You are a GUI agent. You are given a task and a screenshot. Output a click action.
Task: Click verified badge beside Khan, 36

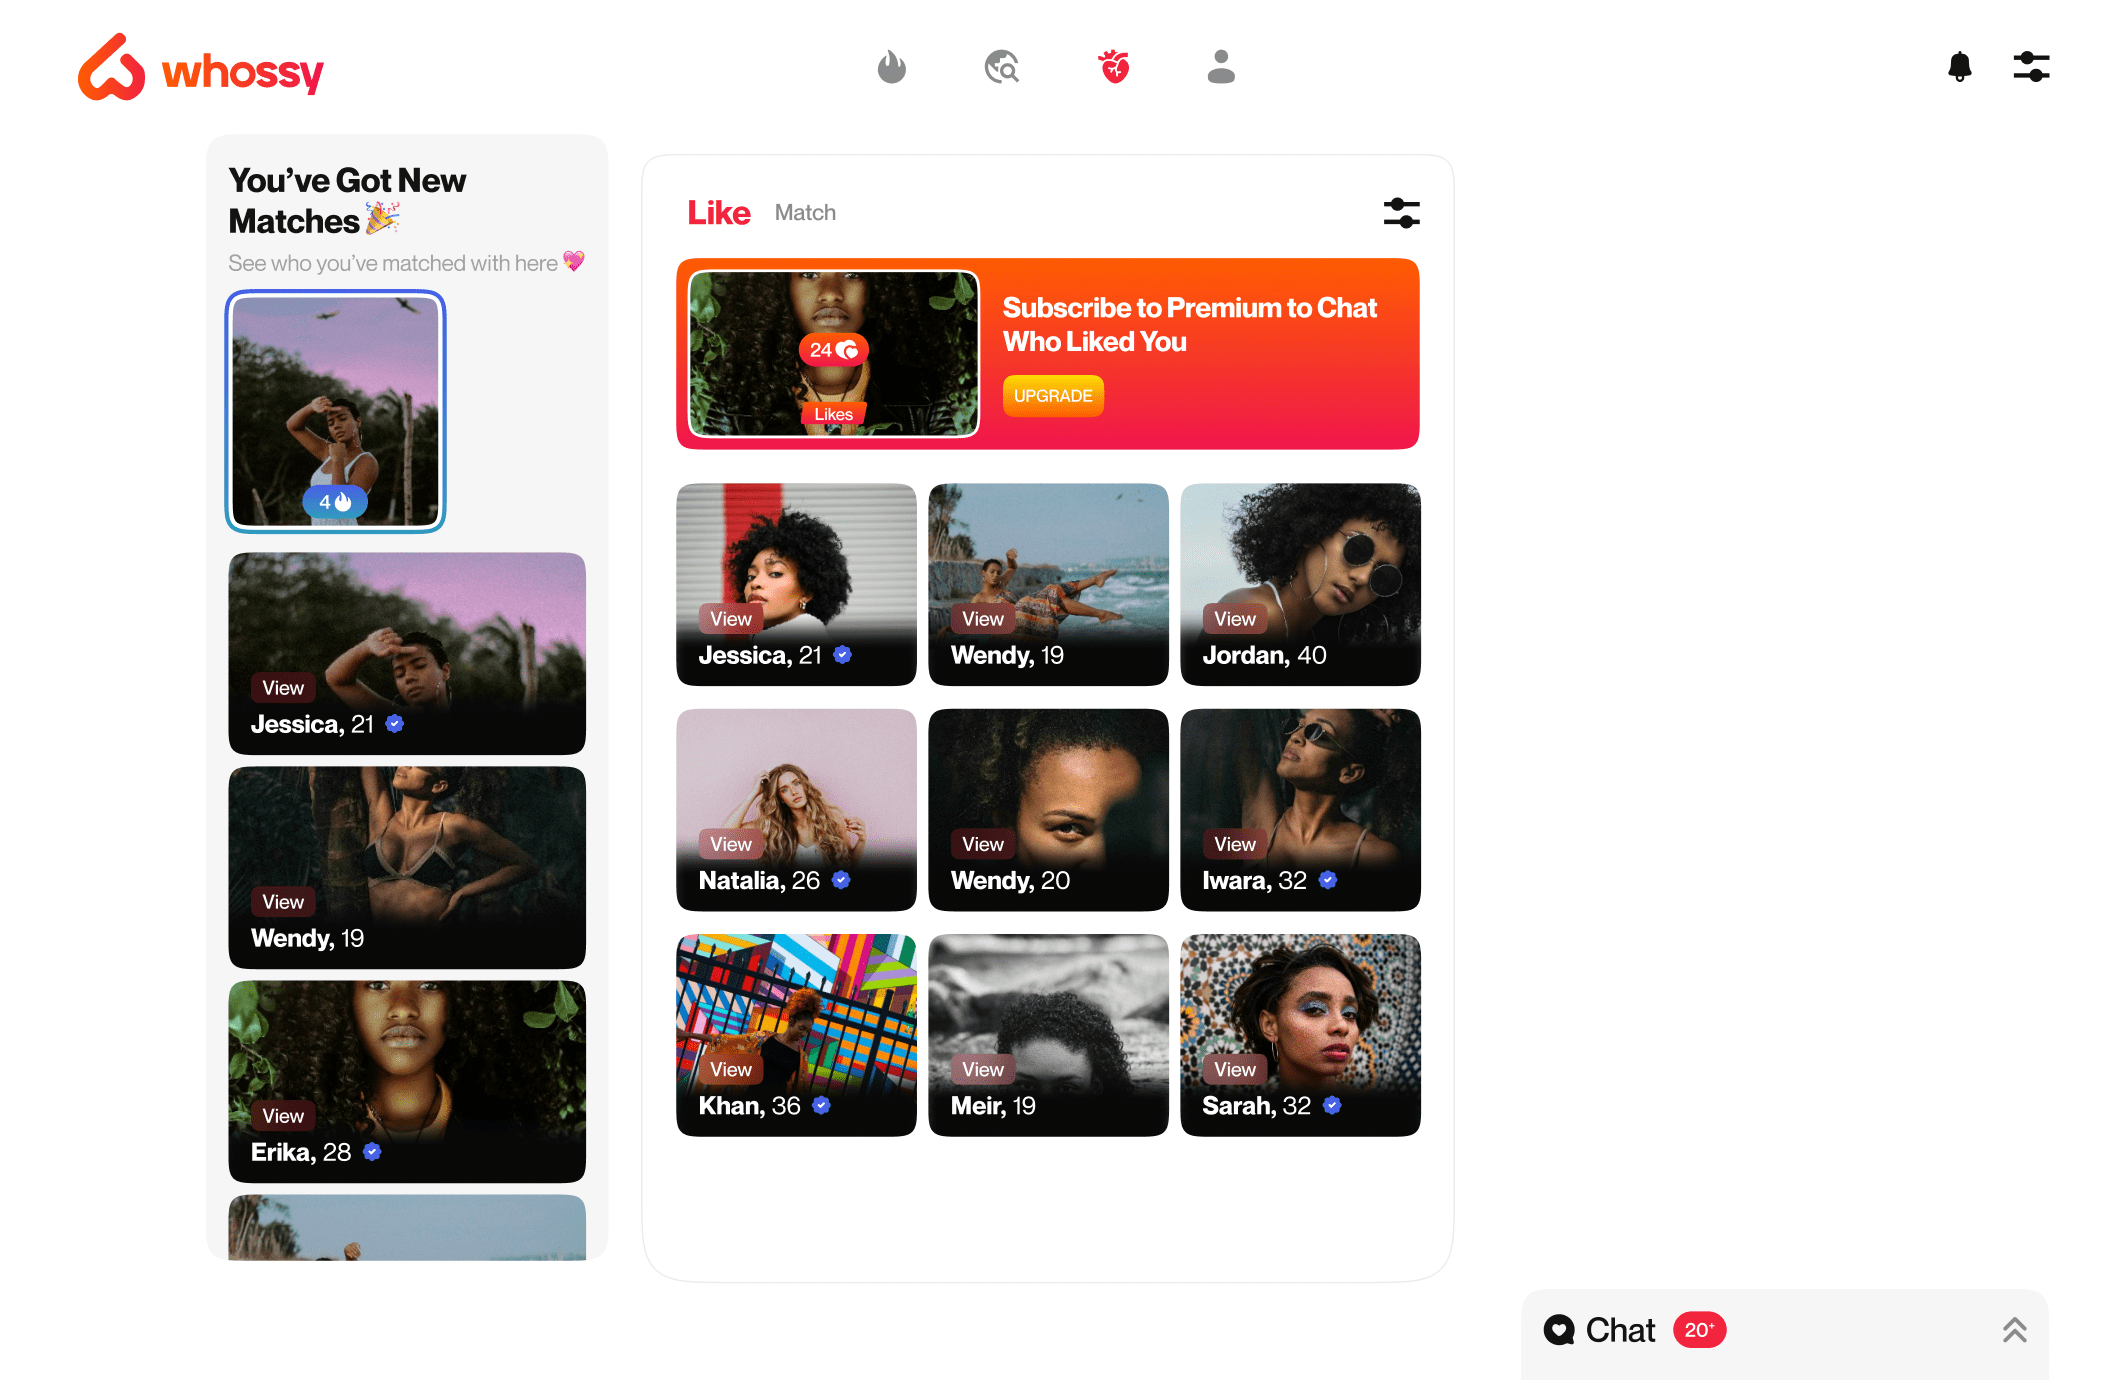point(822,1105)
